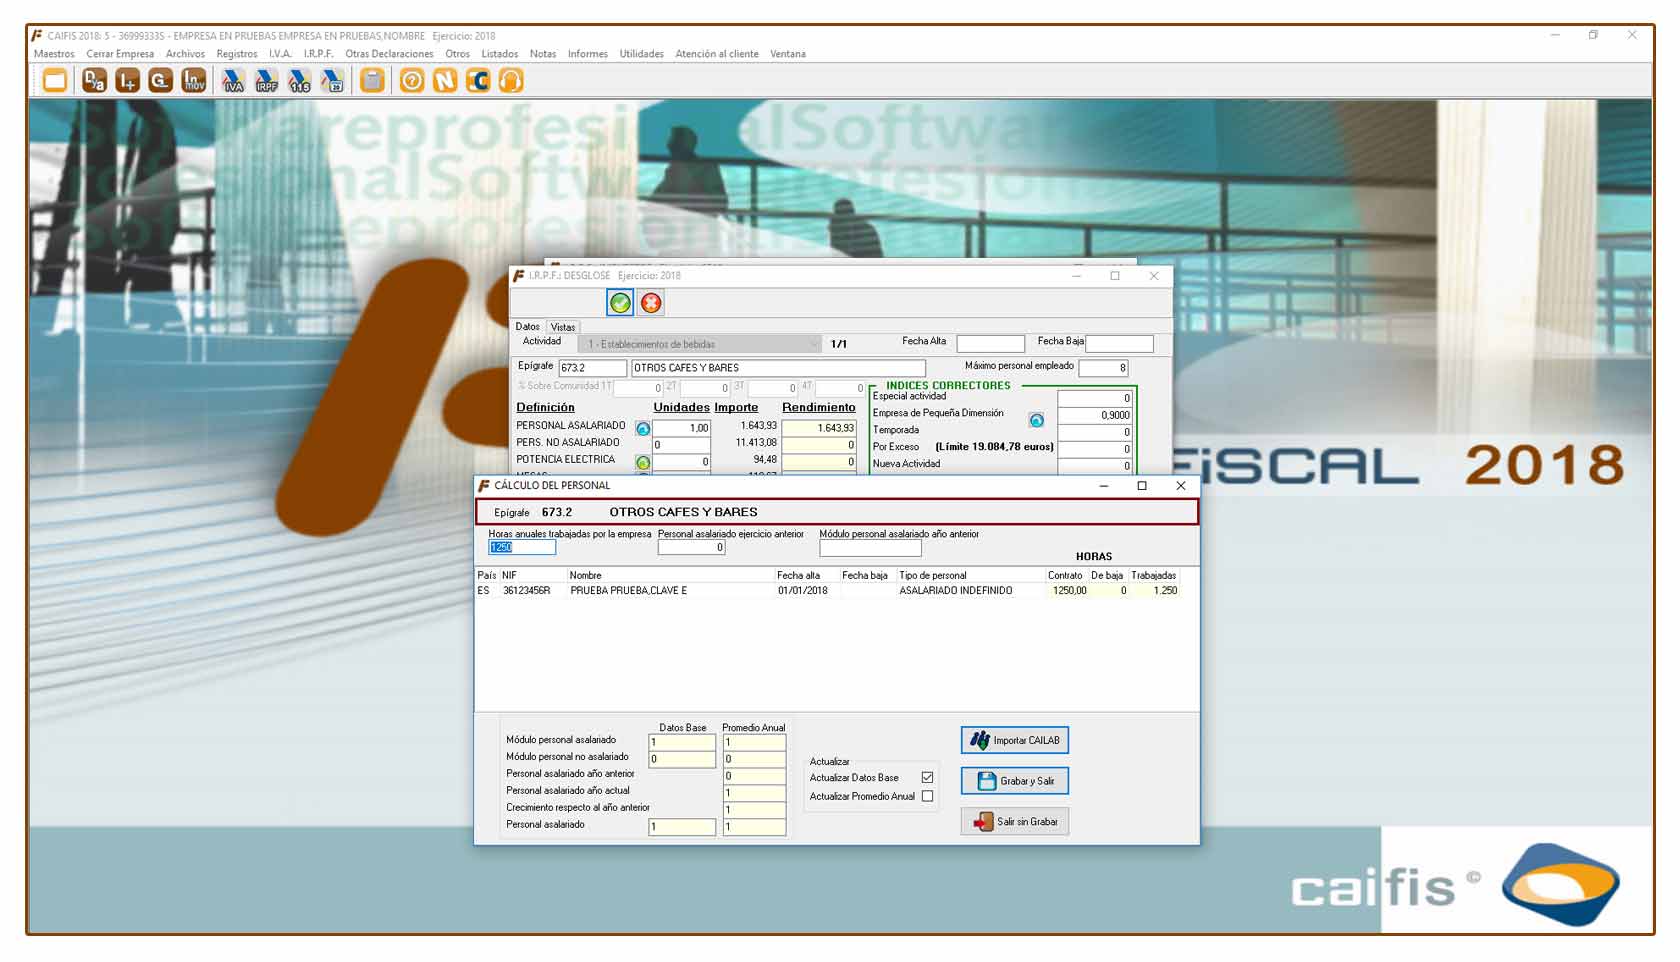Click the Grabar y Salir button

click(1015, 781)
